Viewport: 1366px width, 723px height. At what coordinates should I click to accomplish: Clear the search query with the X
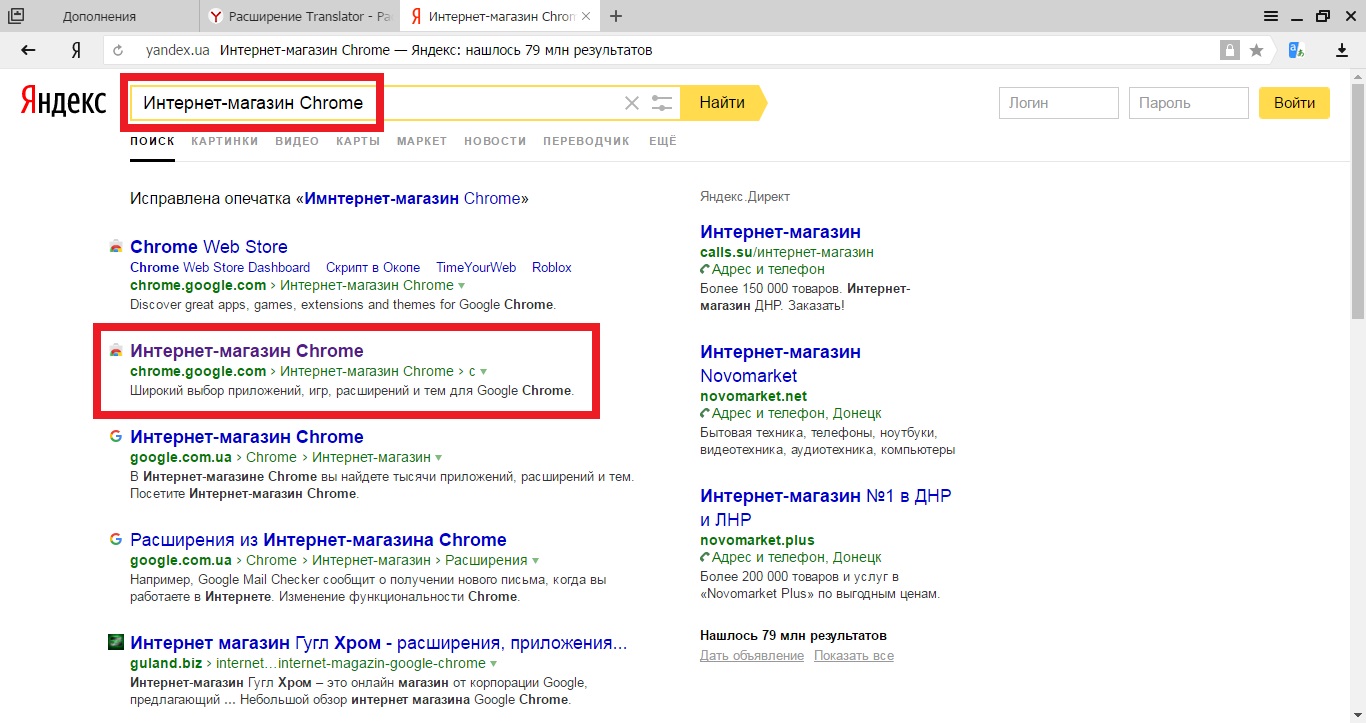tap(631, 103)
